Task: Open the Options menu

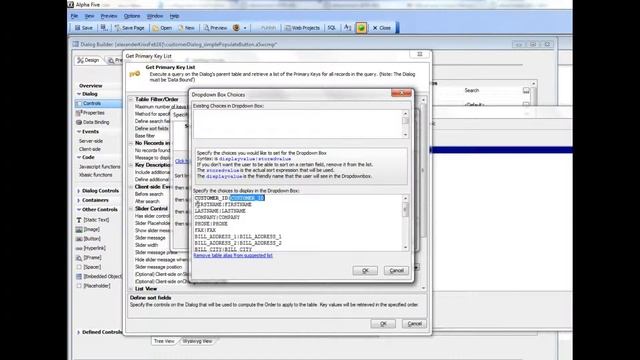Action: pos(132,16)
